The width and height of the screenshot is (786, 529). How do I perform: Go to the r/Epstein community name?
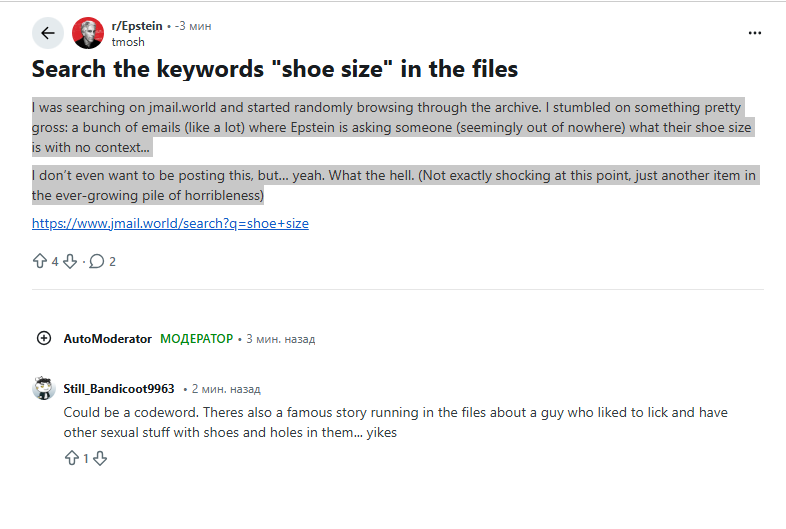pos(137,26)
